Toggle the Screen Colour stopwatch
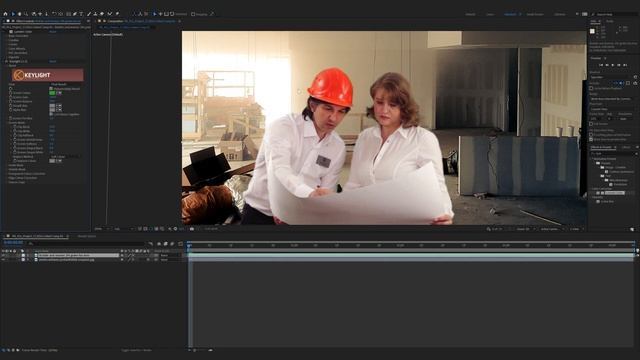 [11, 93]
